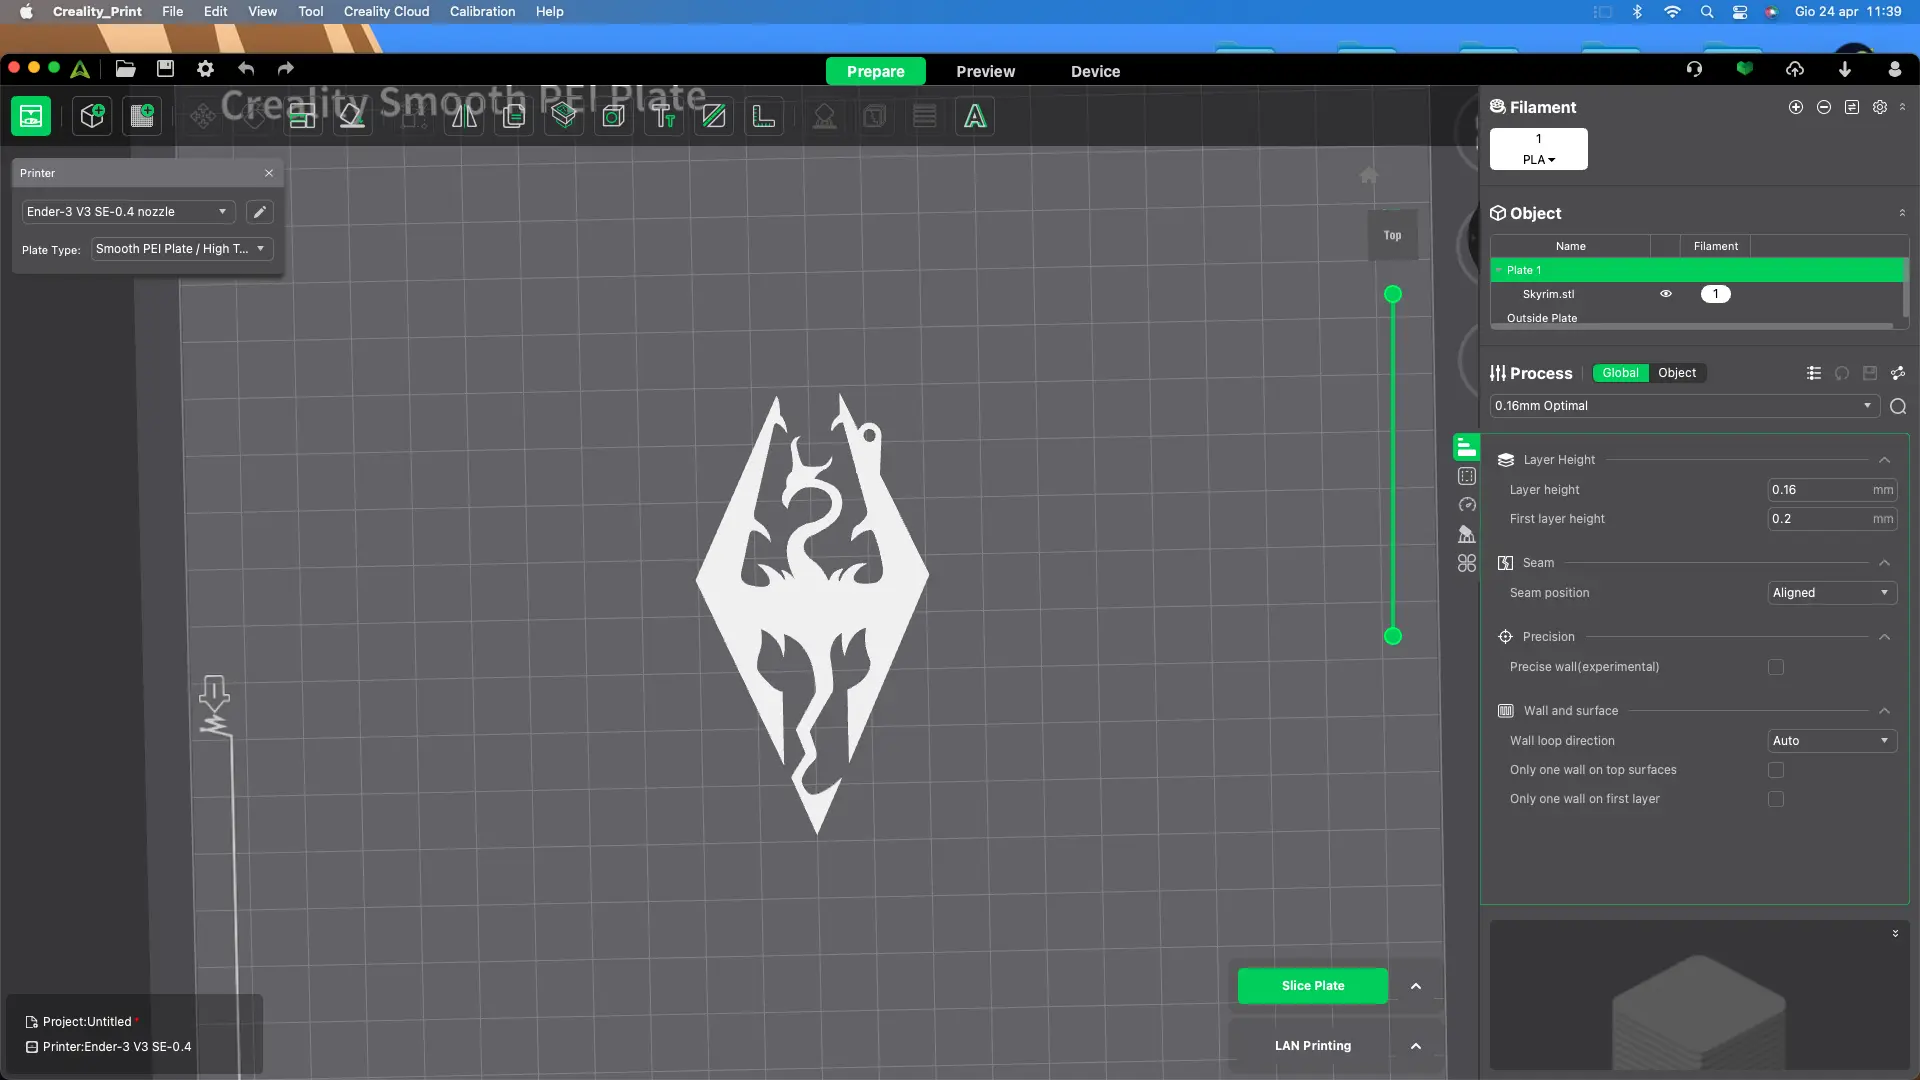Switch the Process scope to Global
Screen dimensions: 1920x1080
[1620, 373]
